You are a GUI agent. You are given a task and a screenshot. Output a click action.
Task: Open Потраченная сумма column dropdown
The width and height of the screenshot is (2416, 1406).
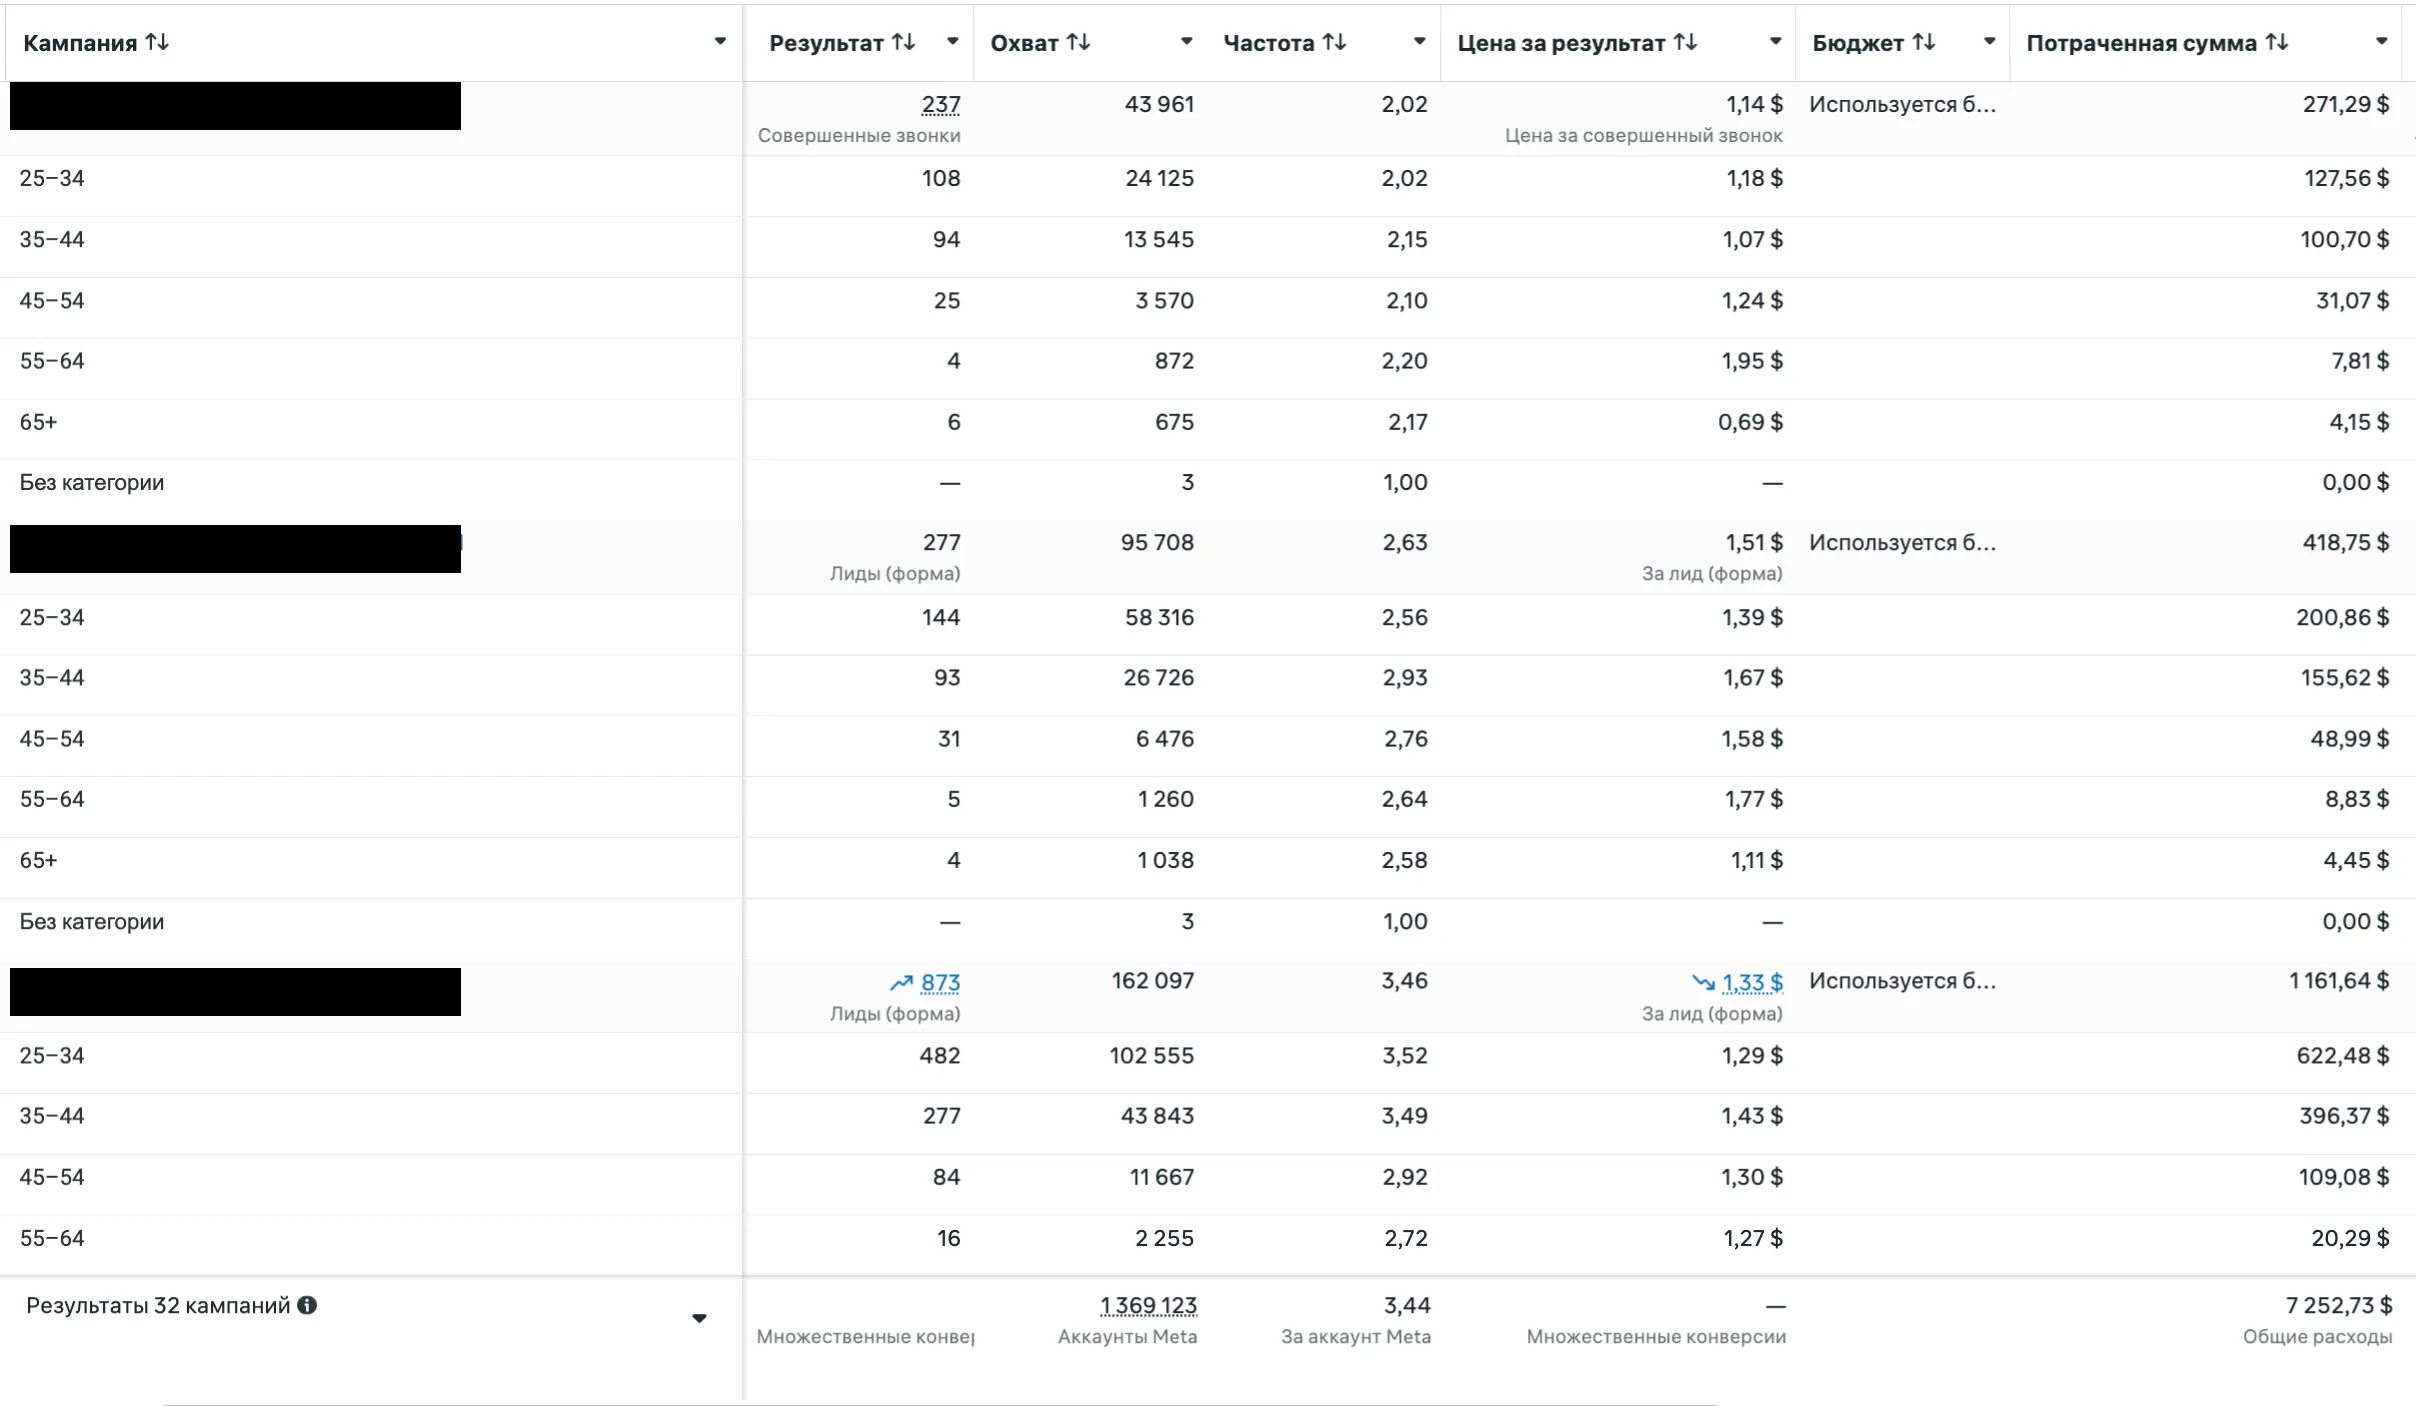2381,42
